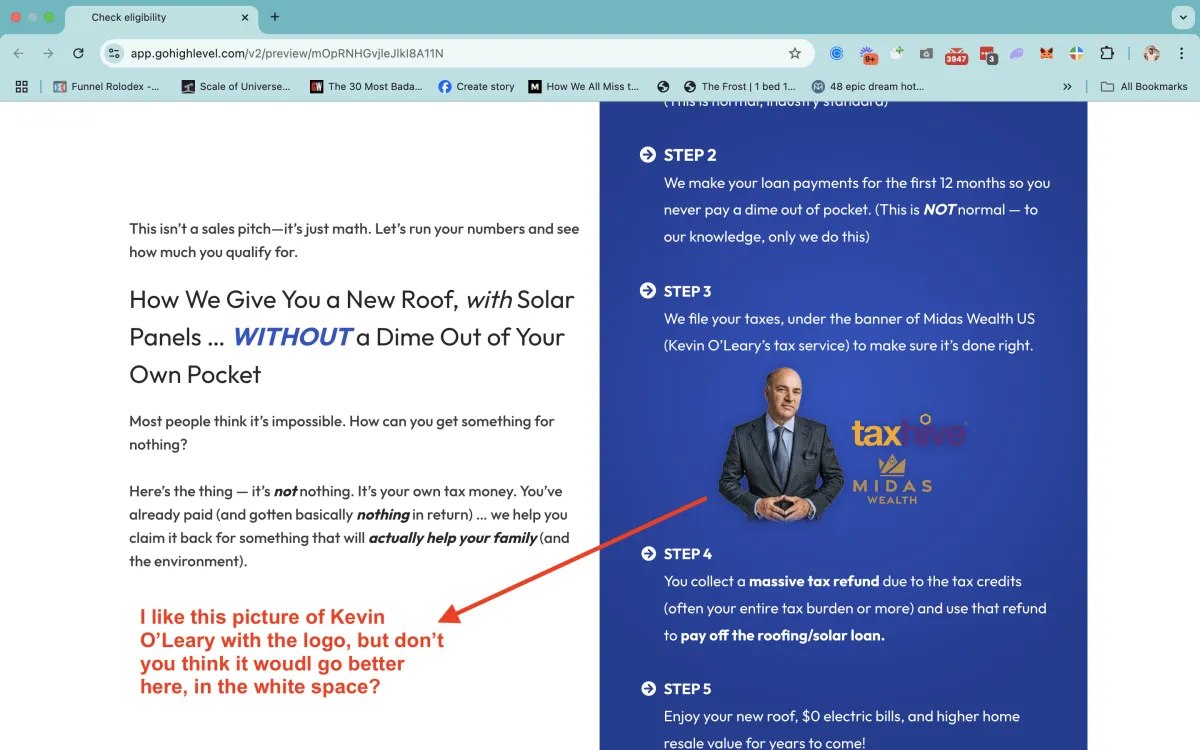Screen dimensions: 1200x750
Task: Open the Scale of Universe bookmark
Action: (236, 86)
